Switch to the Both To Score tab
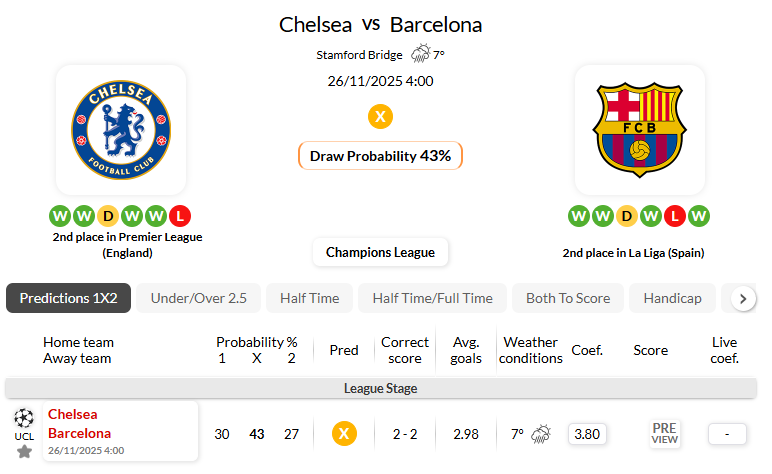 point(568,298)
